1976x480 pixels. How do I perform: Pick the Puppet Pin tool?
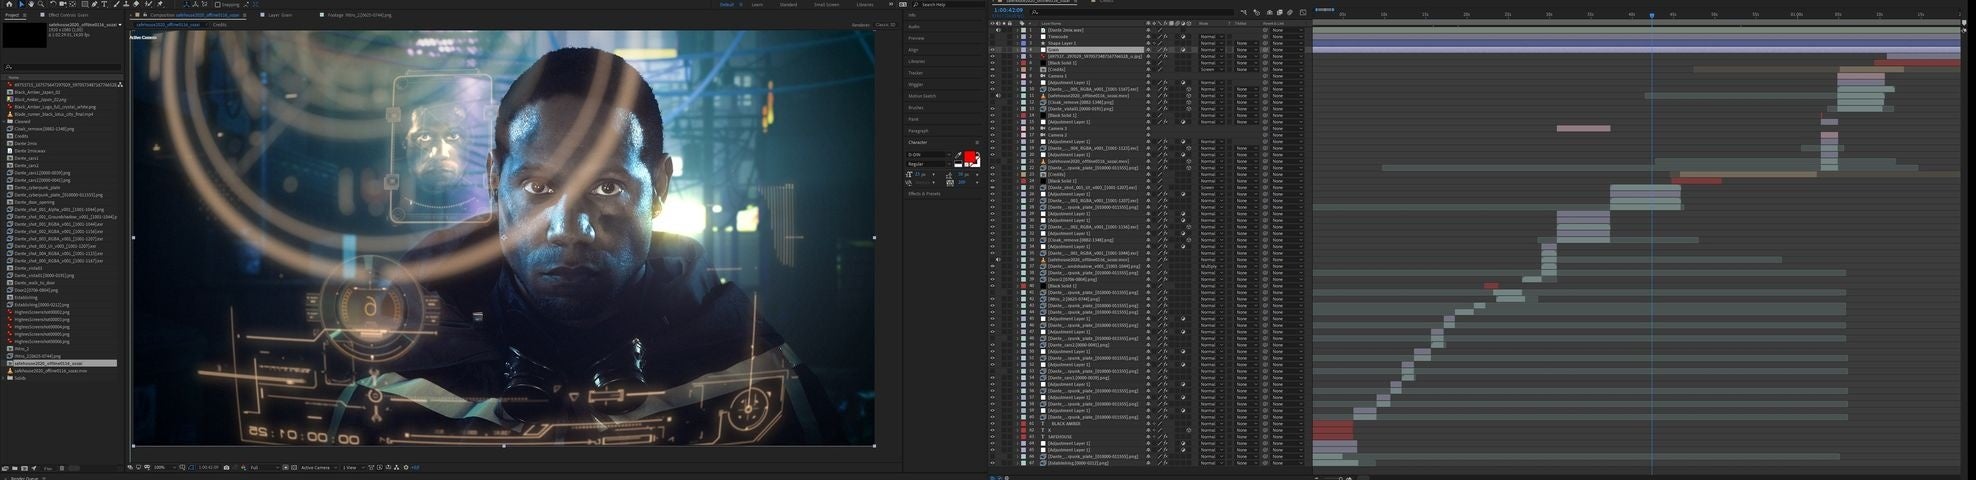click(x=158, y=4)
